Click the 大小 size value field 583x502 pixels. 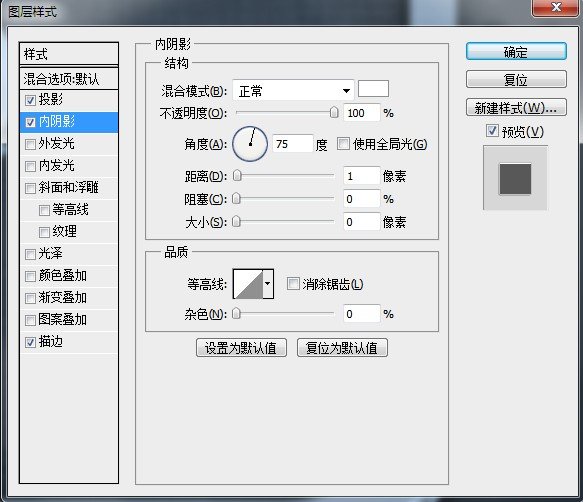(362, 222)
